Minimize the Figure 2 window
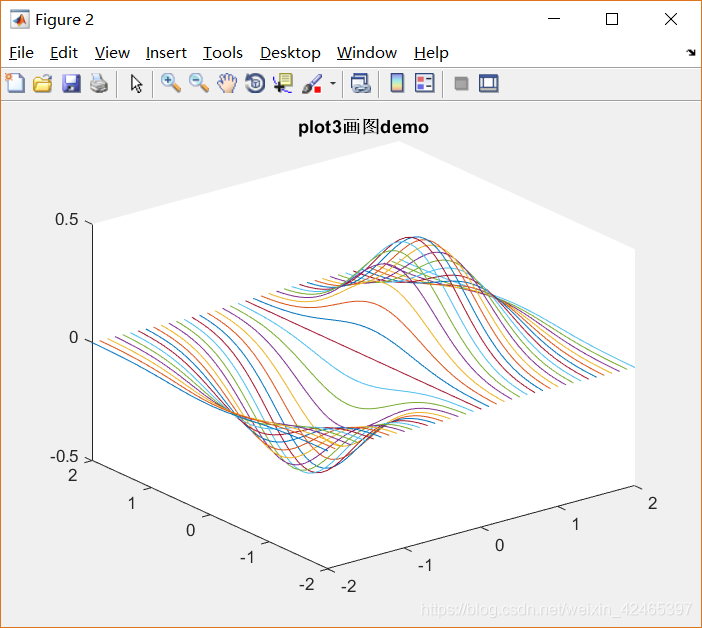This screenshot has width=702, height=628. point(554,19)
